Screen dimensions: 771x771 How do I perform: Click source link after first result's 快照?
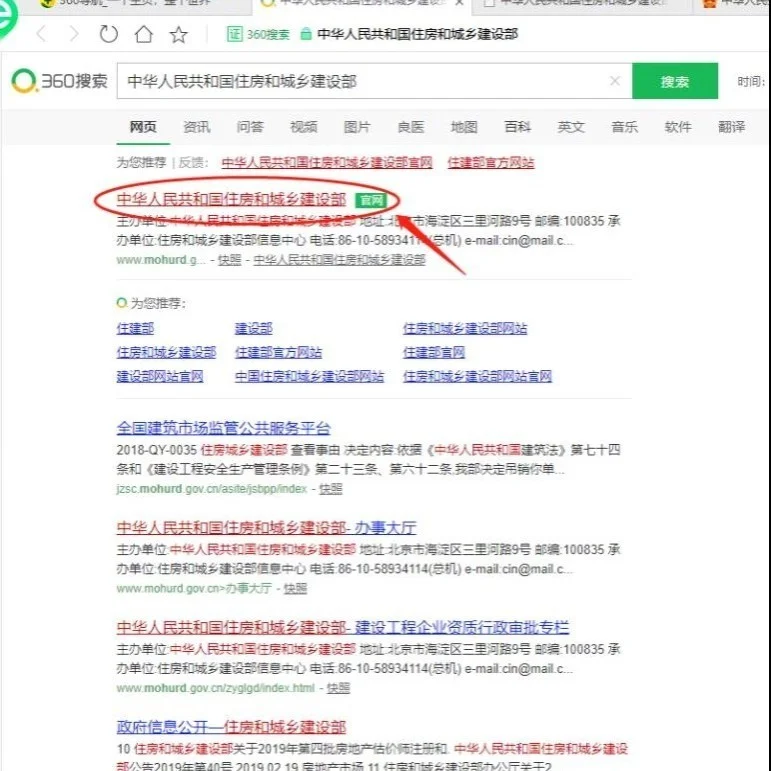[x=339, y=260]
